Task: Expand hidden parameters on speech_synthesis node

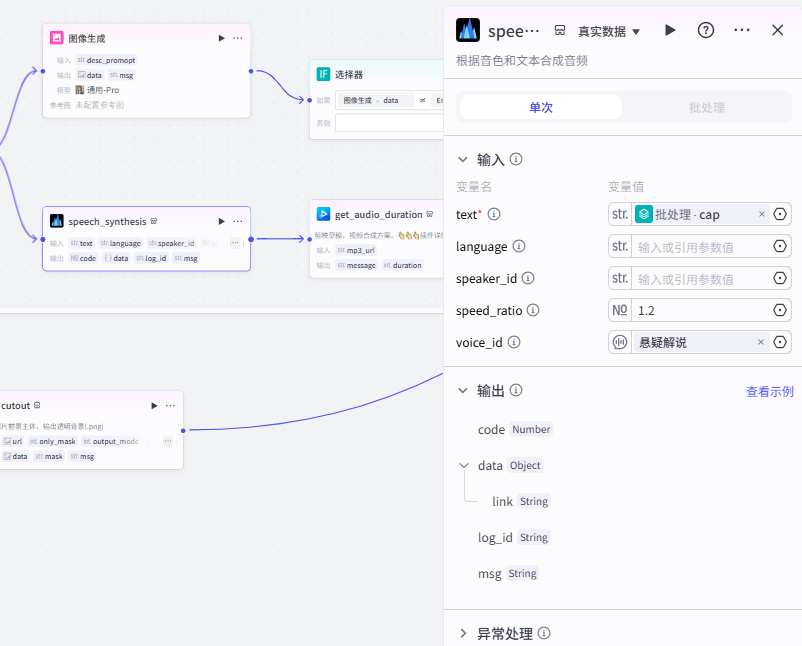Action: [235, 242]
